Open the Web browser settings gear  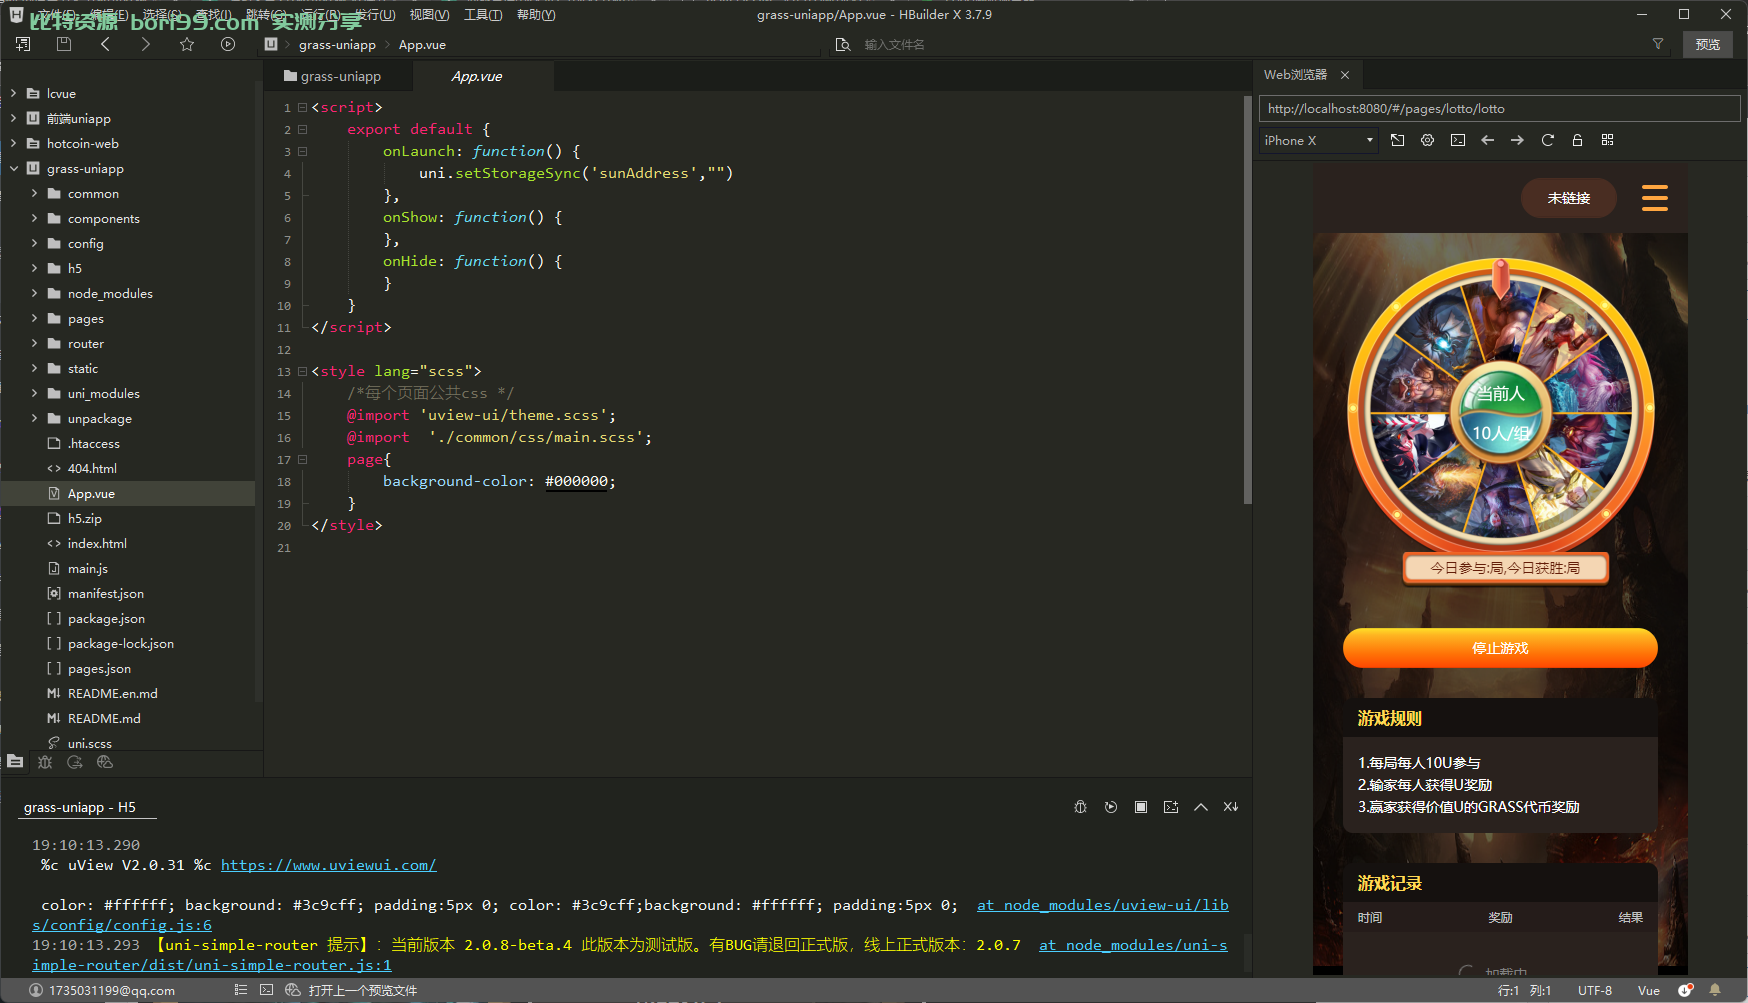point(1428,140)
